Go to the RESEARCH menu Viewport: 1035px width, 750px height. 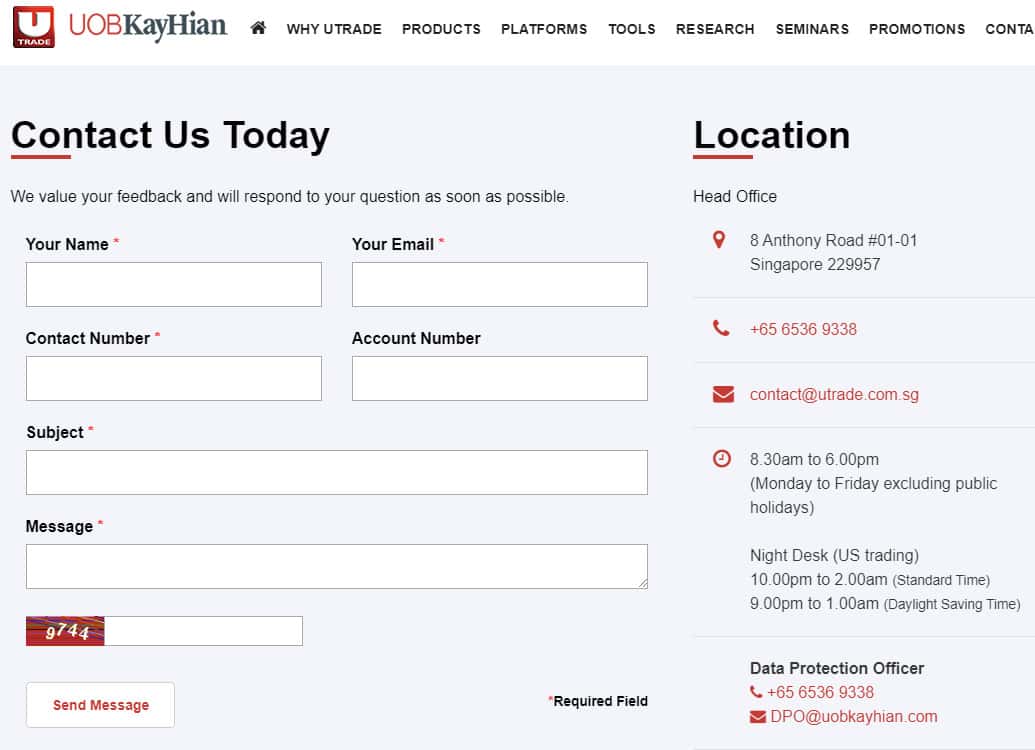pyautogui.click(x=715, y=29)
